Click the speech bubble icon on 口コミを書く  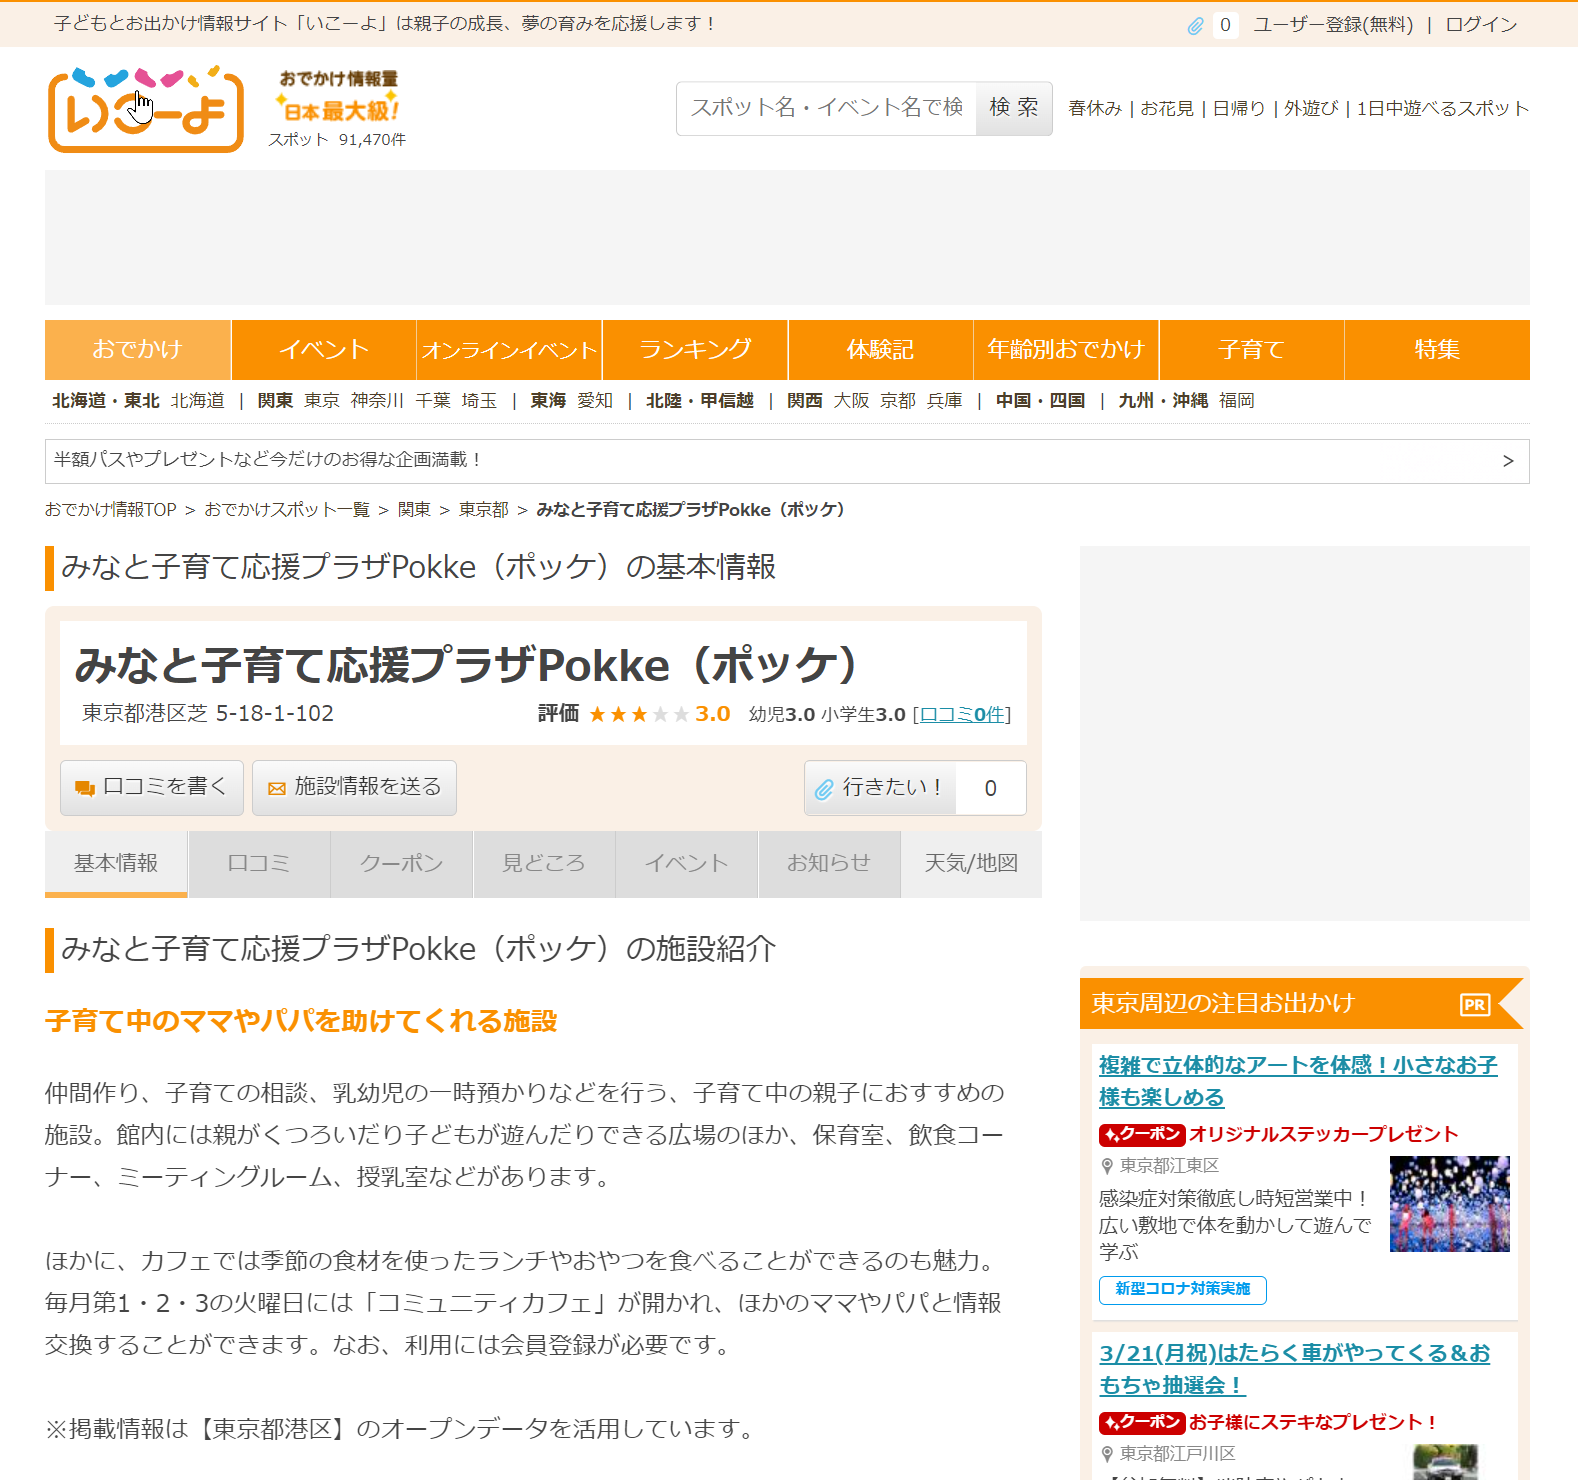(x=85, y=789)
